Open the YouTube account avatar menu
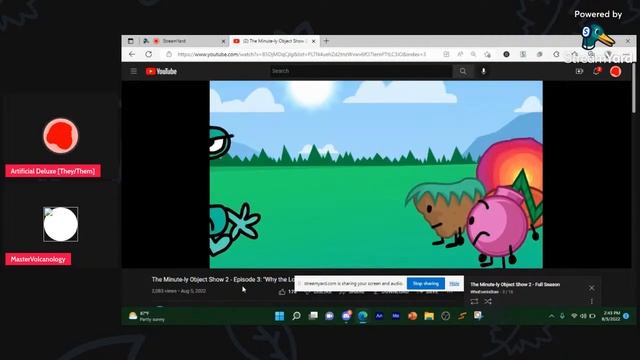The image size is (640, 360). (x=616, y=71)
